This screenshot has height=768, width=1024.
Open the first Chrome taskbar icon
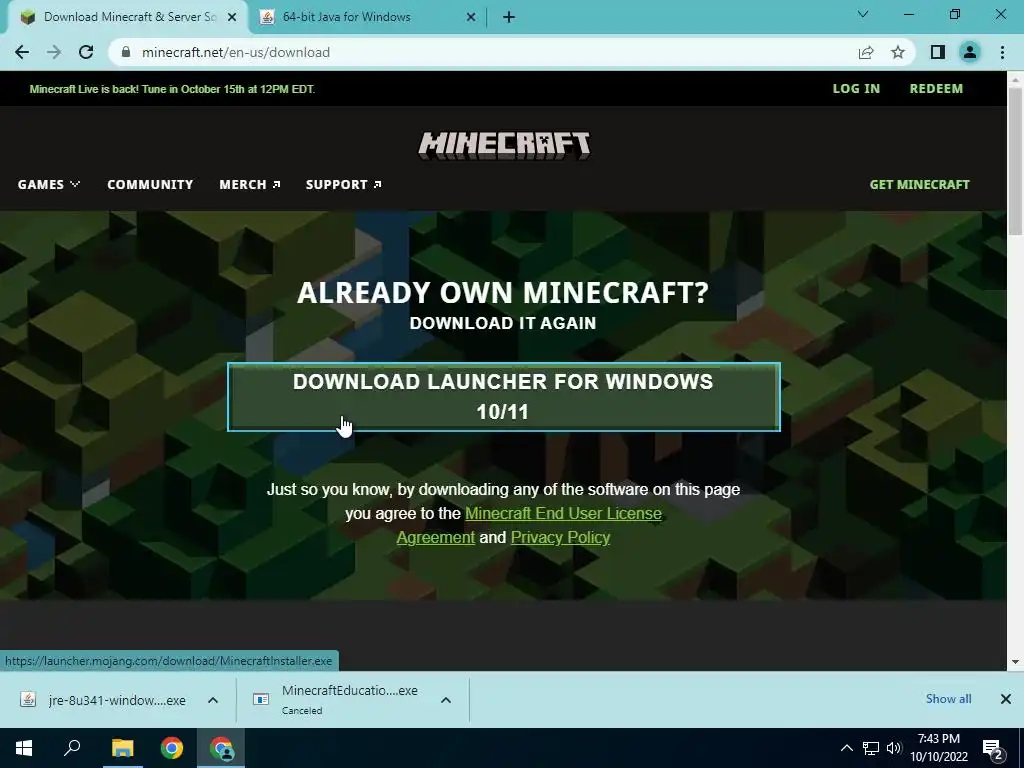coord(172,748)
